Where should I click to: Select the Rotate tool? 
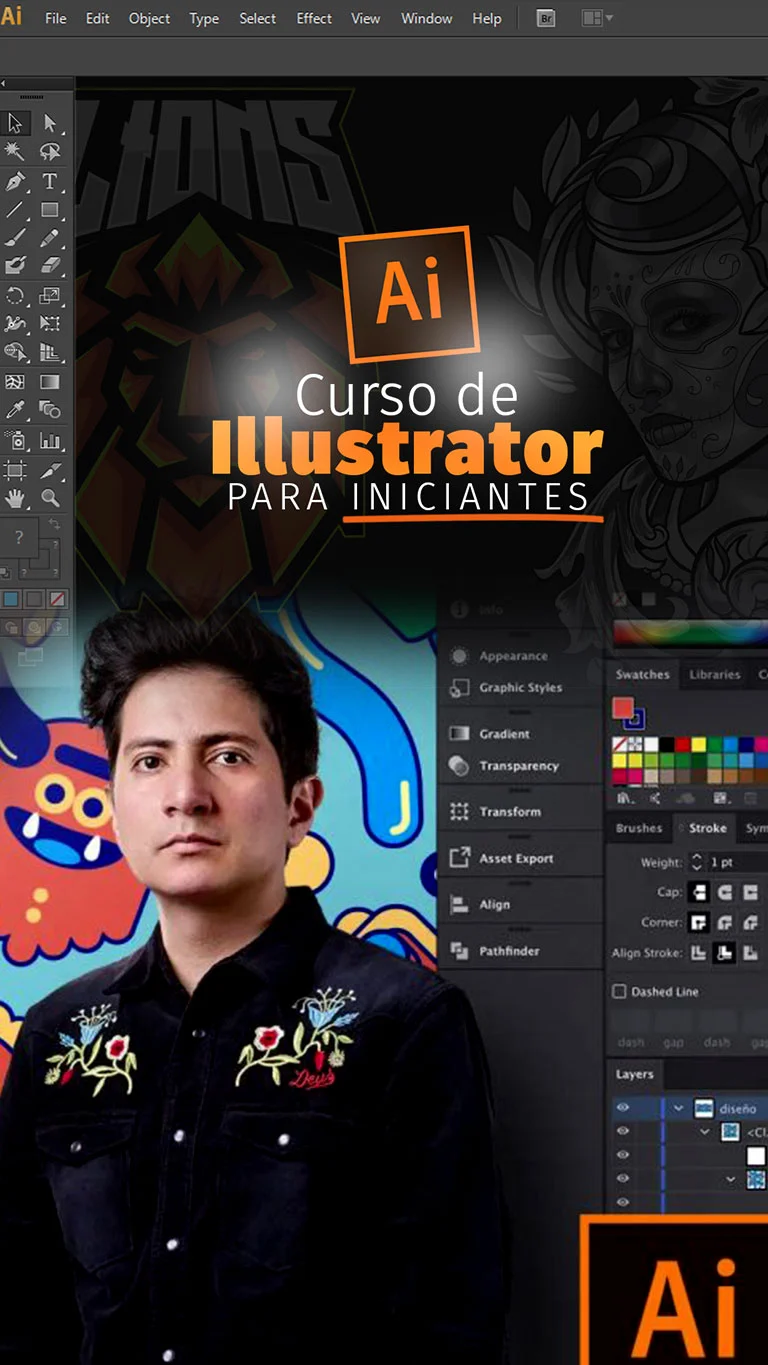click(x=15, y=295)
